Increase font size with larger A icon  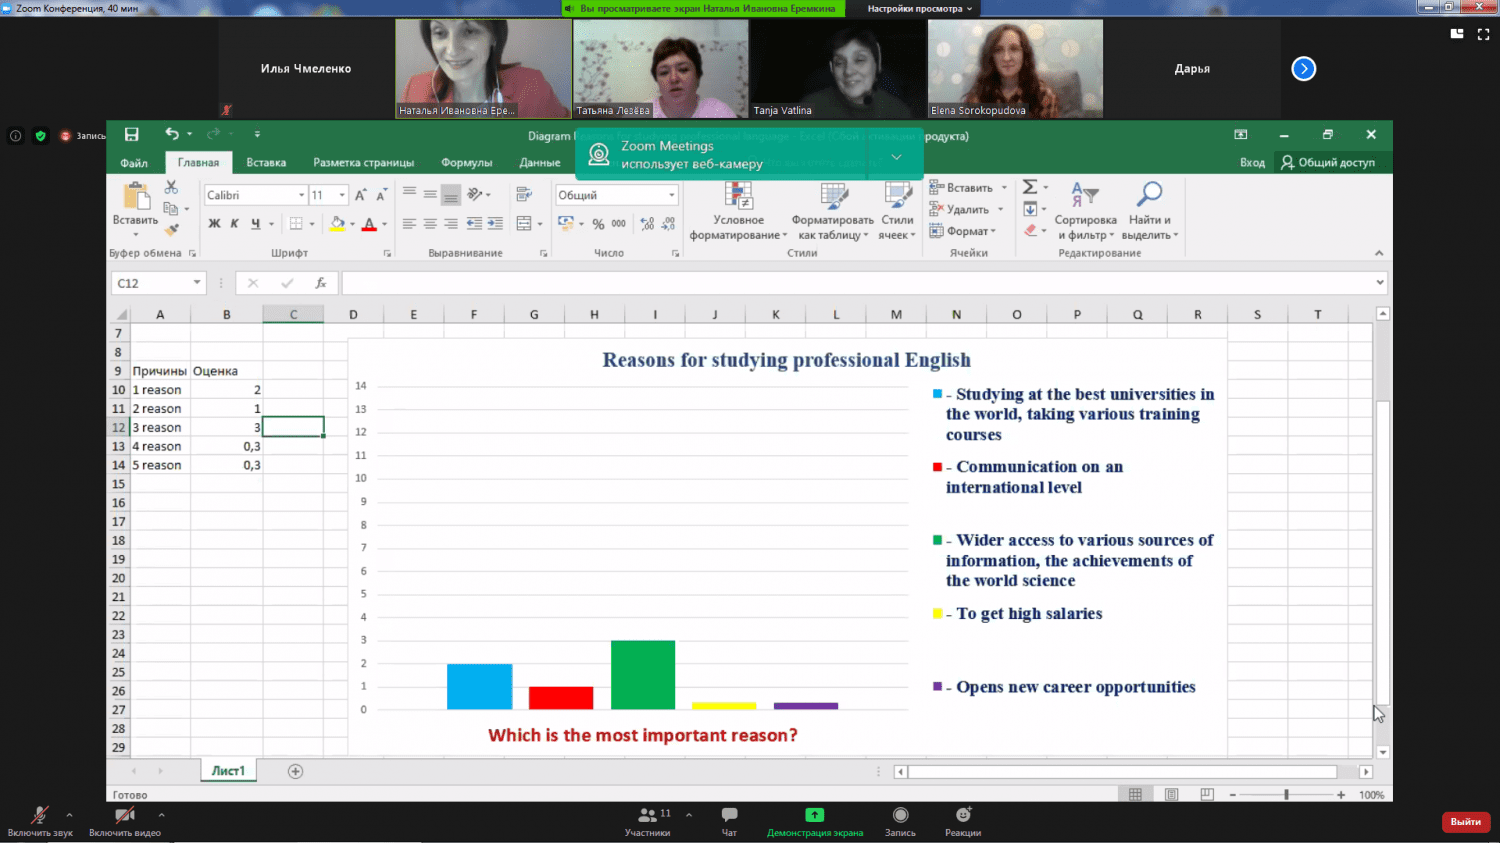pyautogui.click(x=361, y=195)
